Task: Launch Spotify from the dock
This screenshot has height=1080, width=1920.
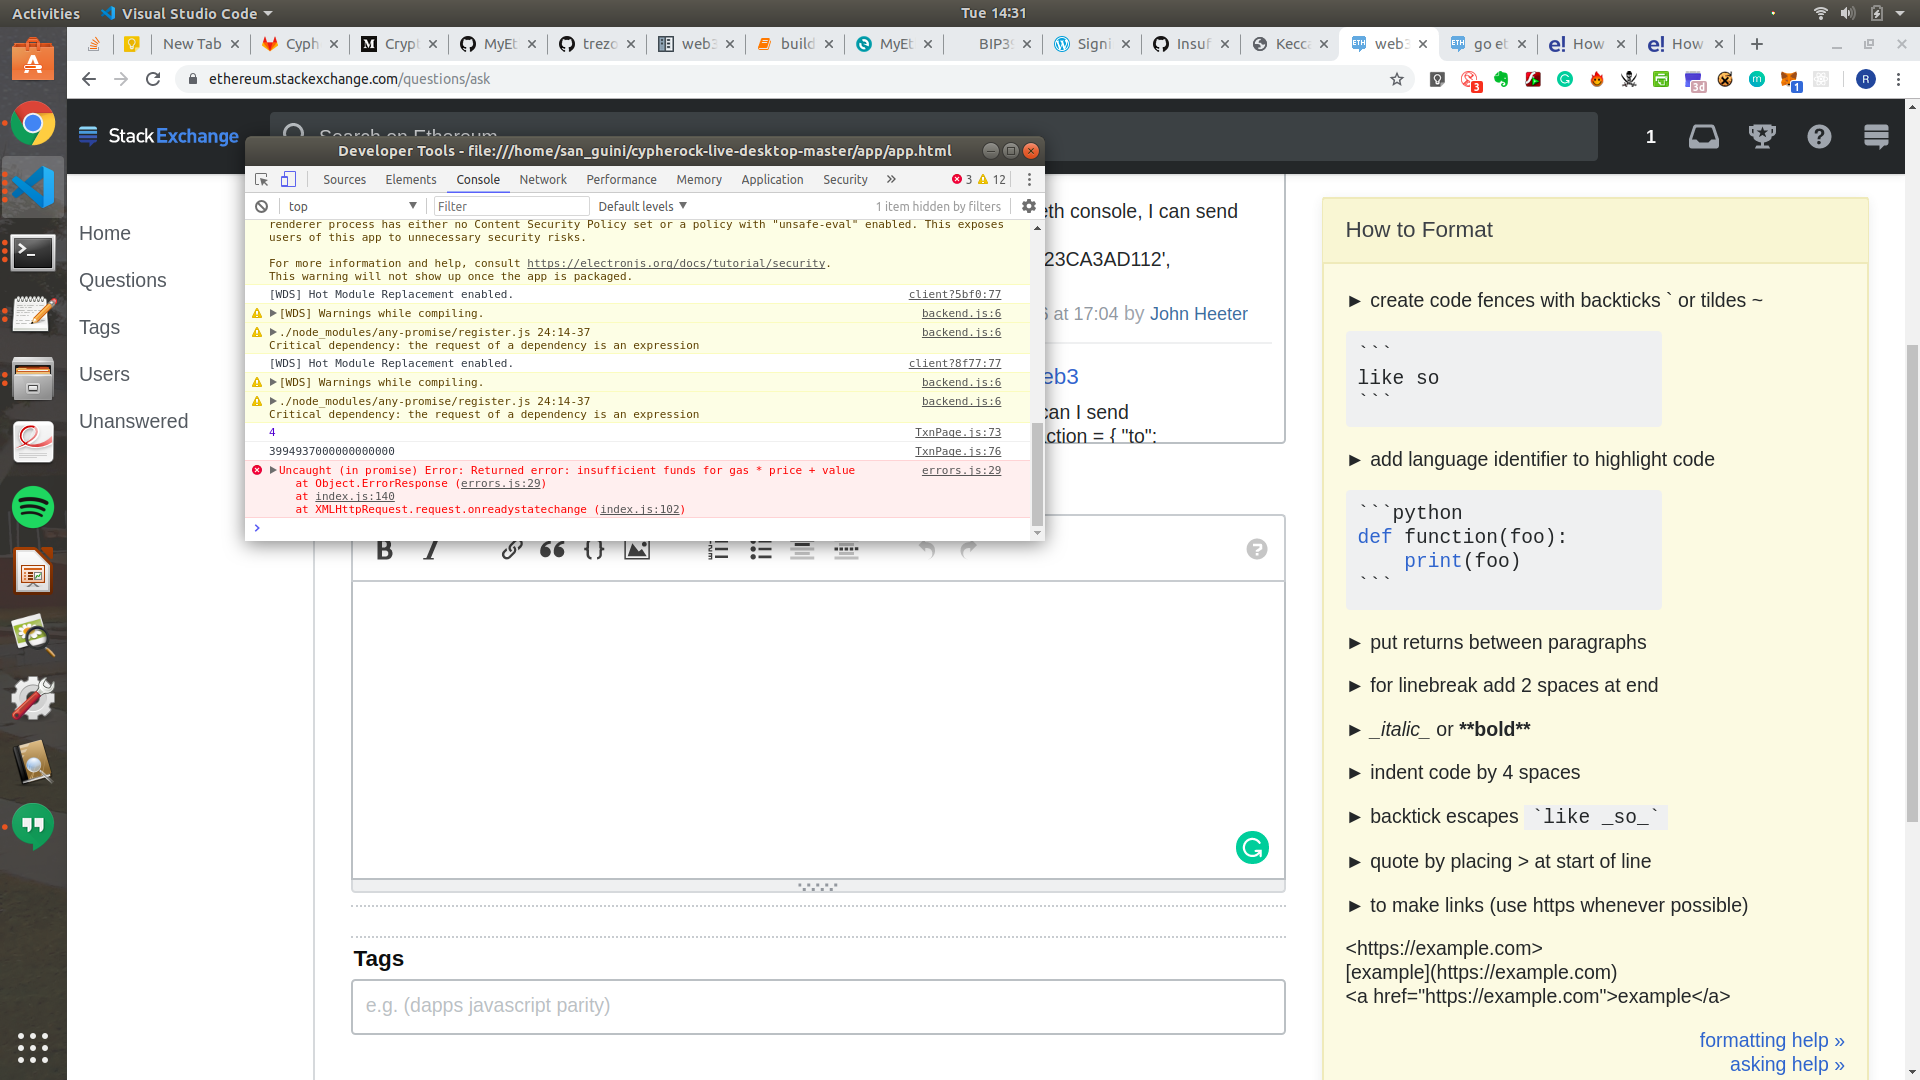Action: coord(33,507)
